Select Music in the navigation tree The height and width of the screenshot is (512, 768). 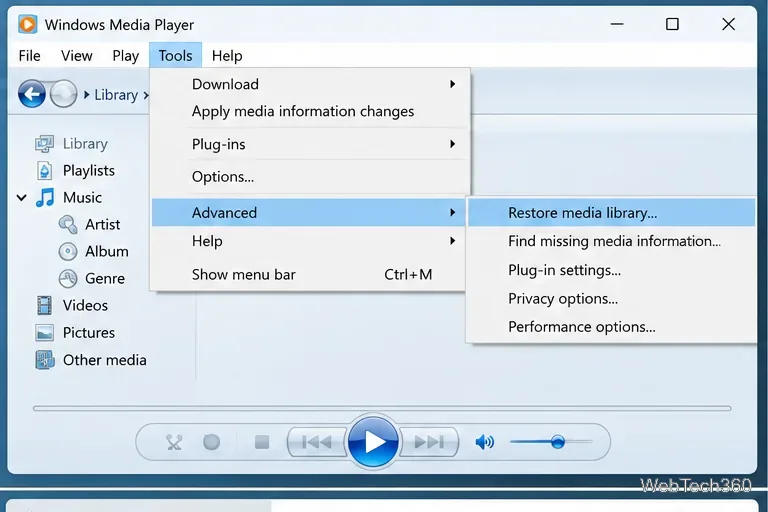coord(82,197)
